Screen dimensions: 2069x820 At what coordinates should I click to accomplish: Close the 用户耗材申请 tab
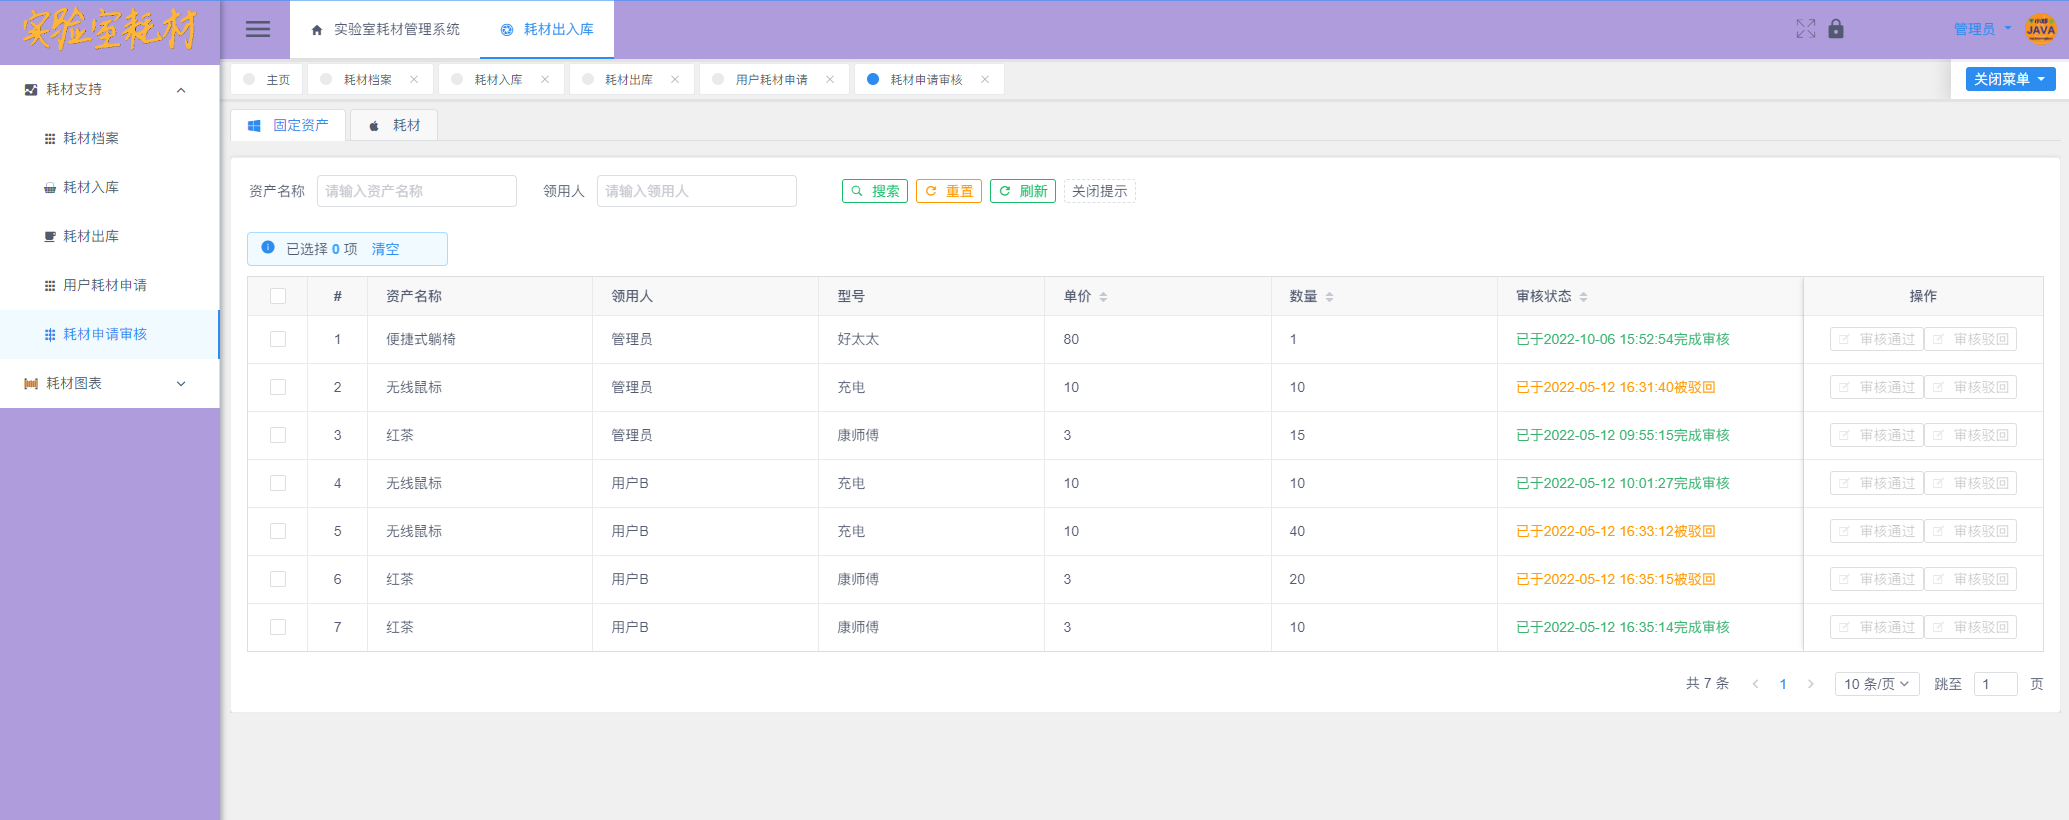[x=830, y=80]
